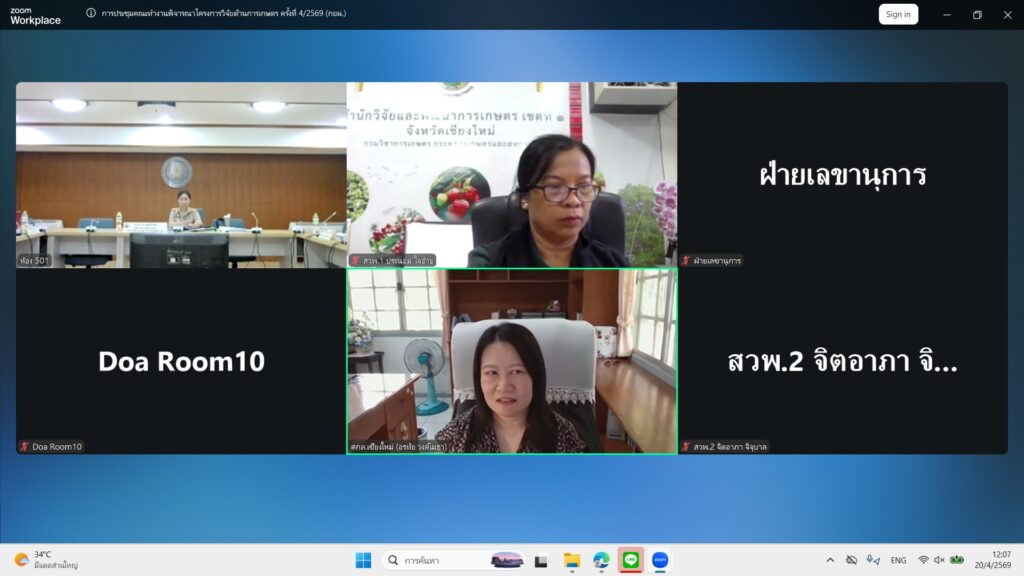This screenshot has height=576, width=1024.
Task: Open LINE app from the taskbar
Action: tap(630, 560)
